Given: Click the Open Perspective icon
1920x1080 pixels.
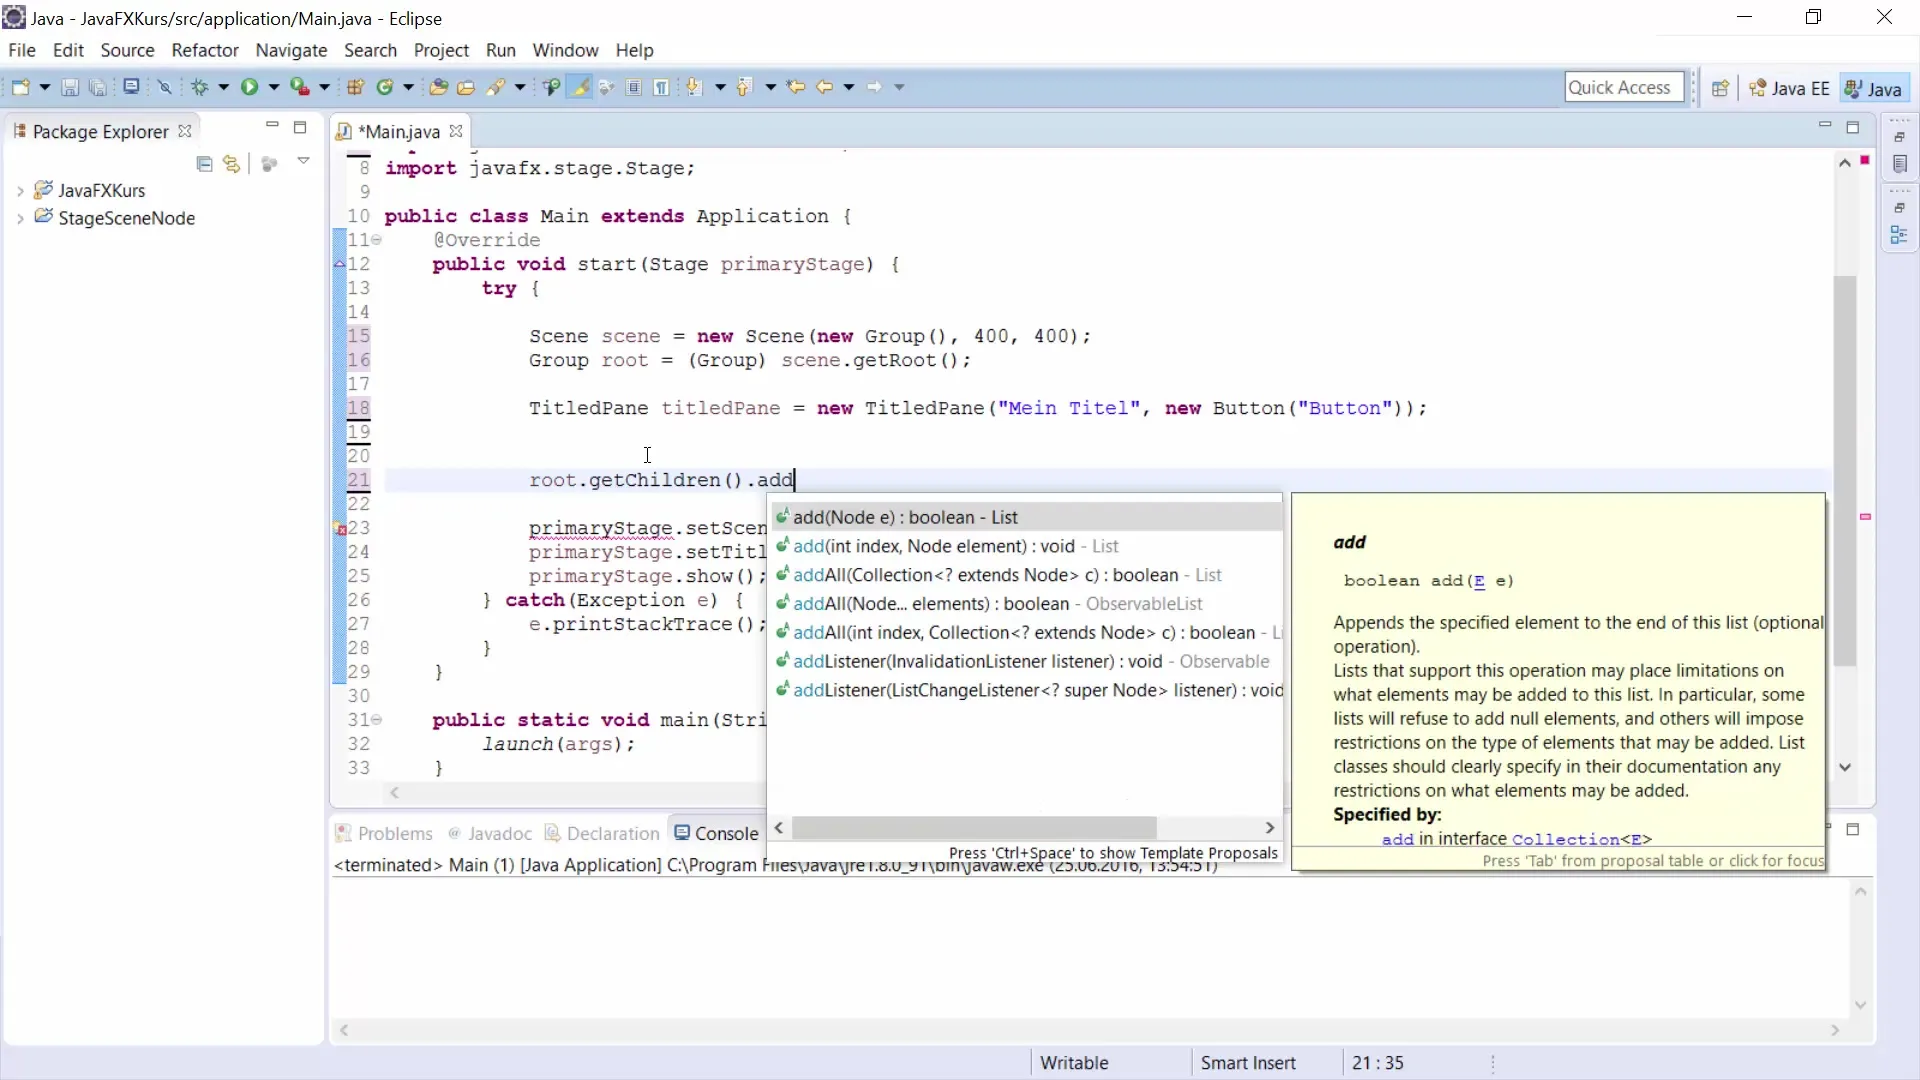Looking at the screenshot, I should 1720,88.
